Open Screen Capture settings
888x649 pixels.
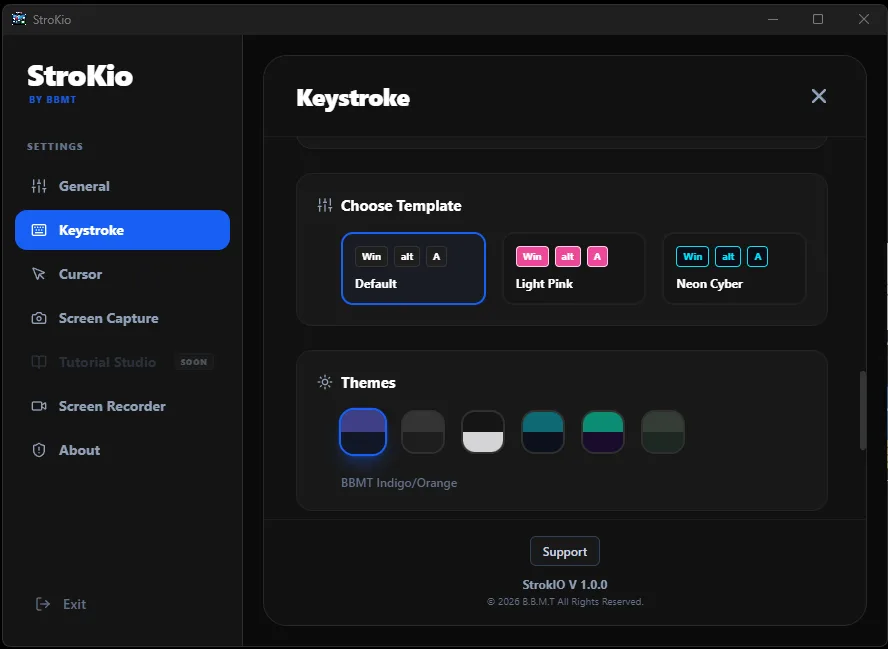[122, 318]
